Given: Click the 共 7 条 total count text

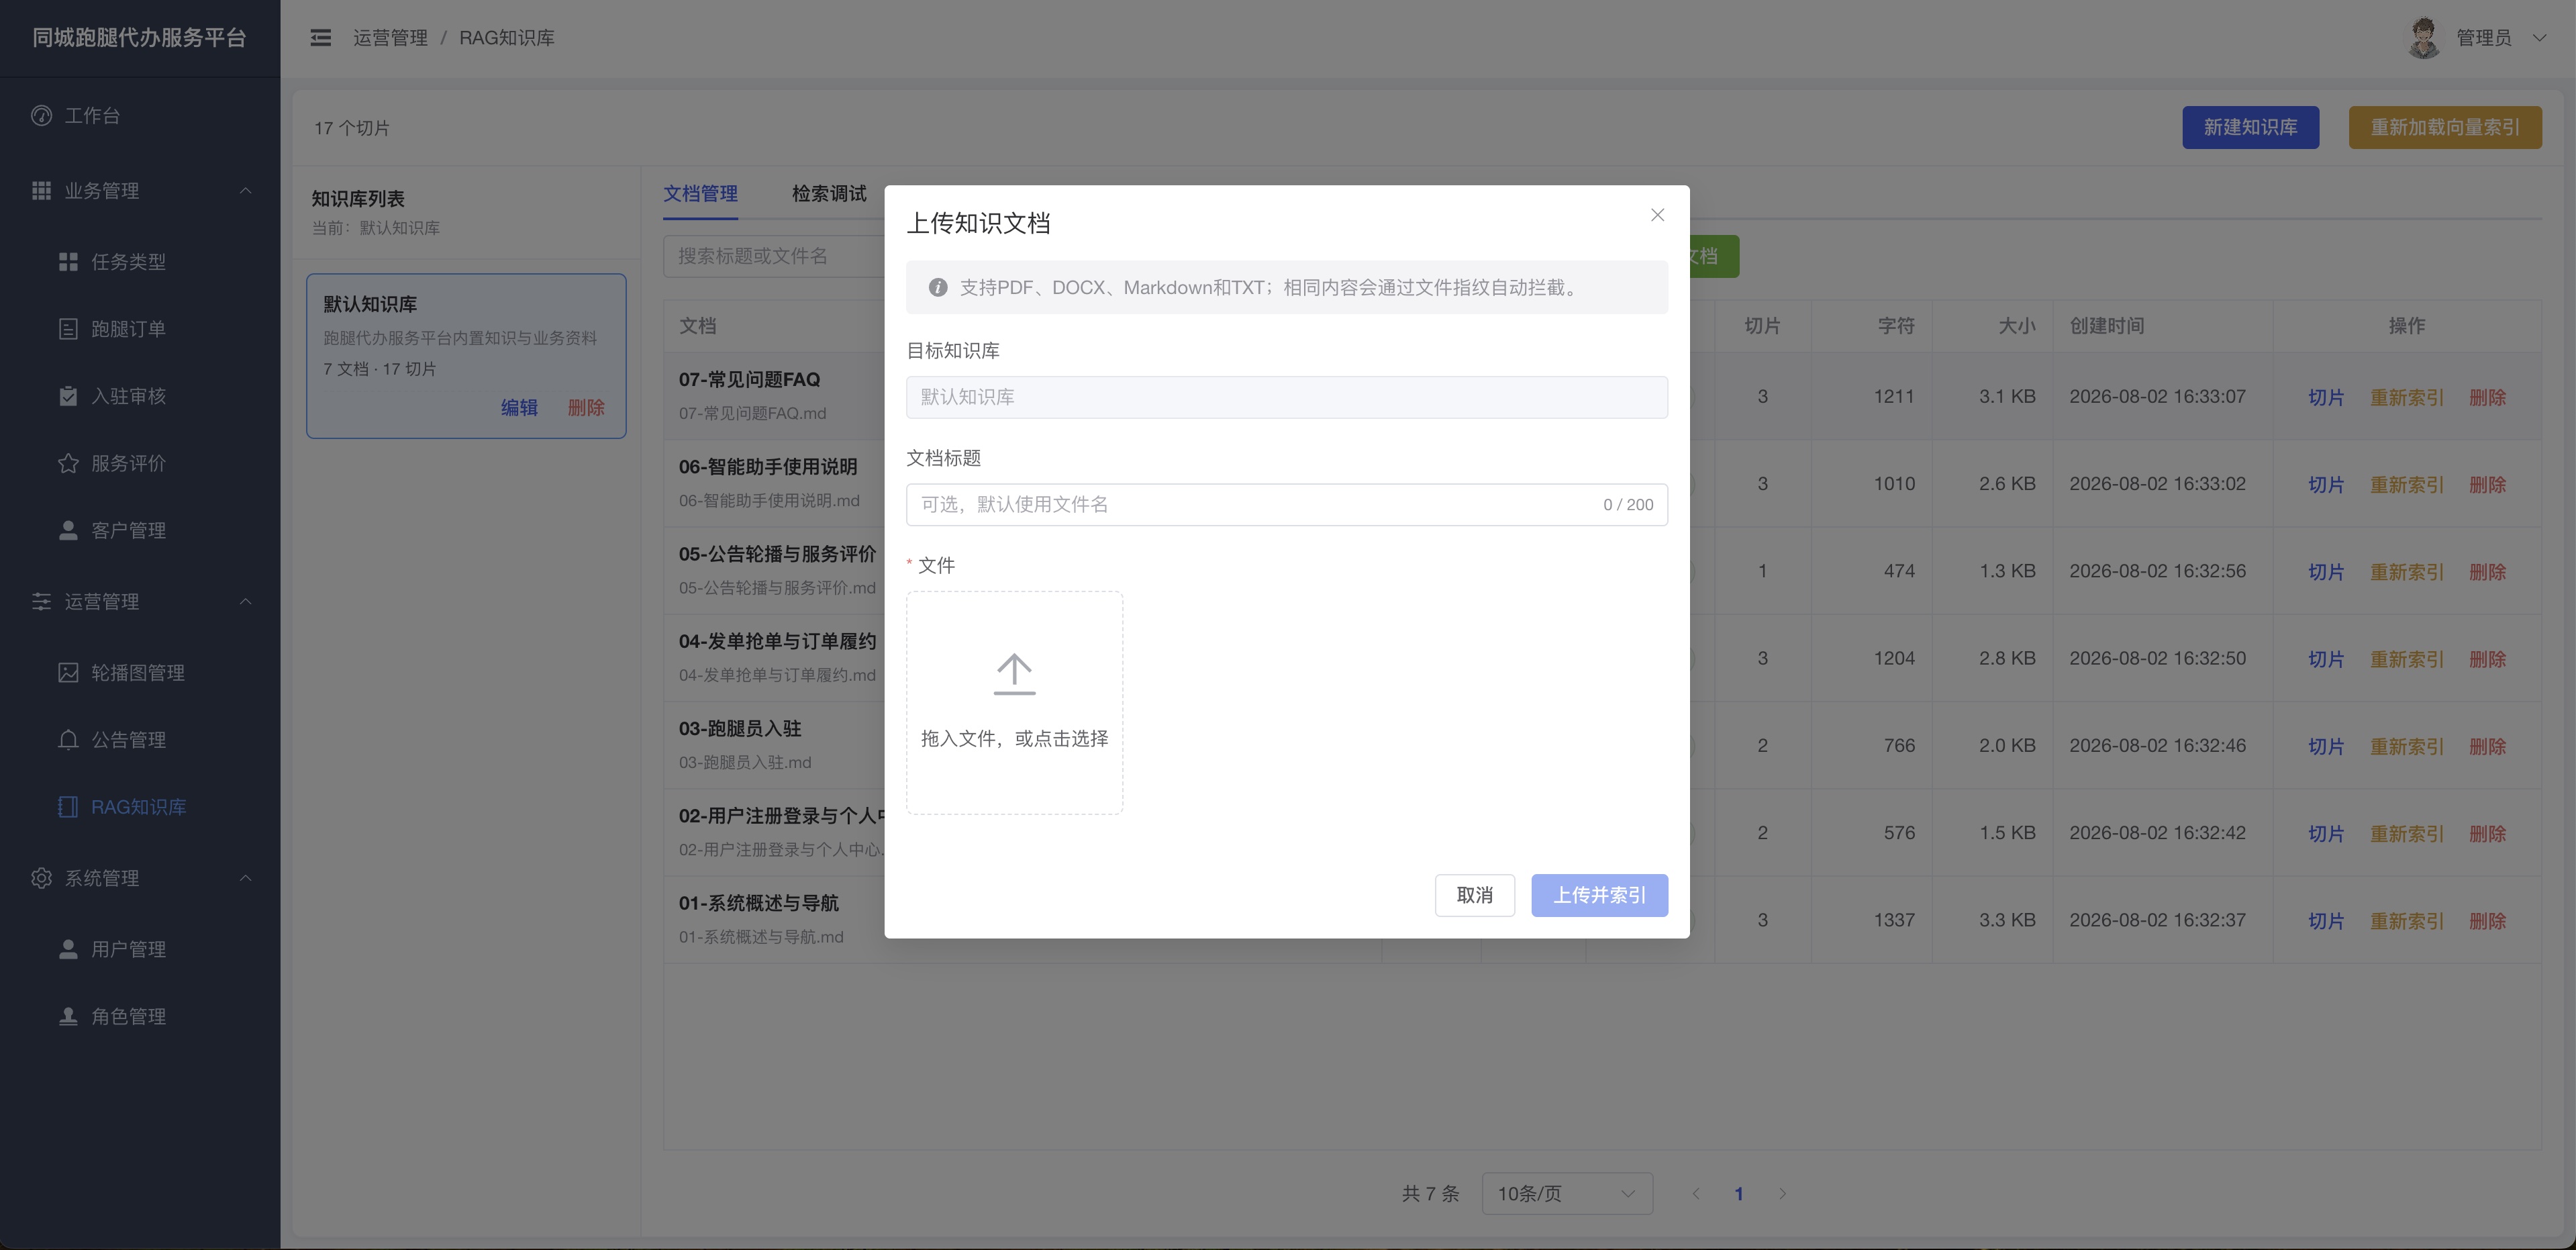Looking at the screenshot, I should point(1430,1194).
